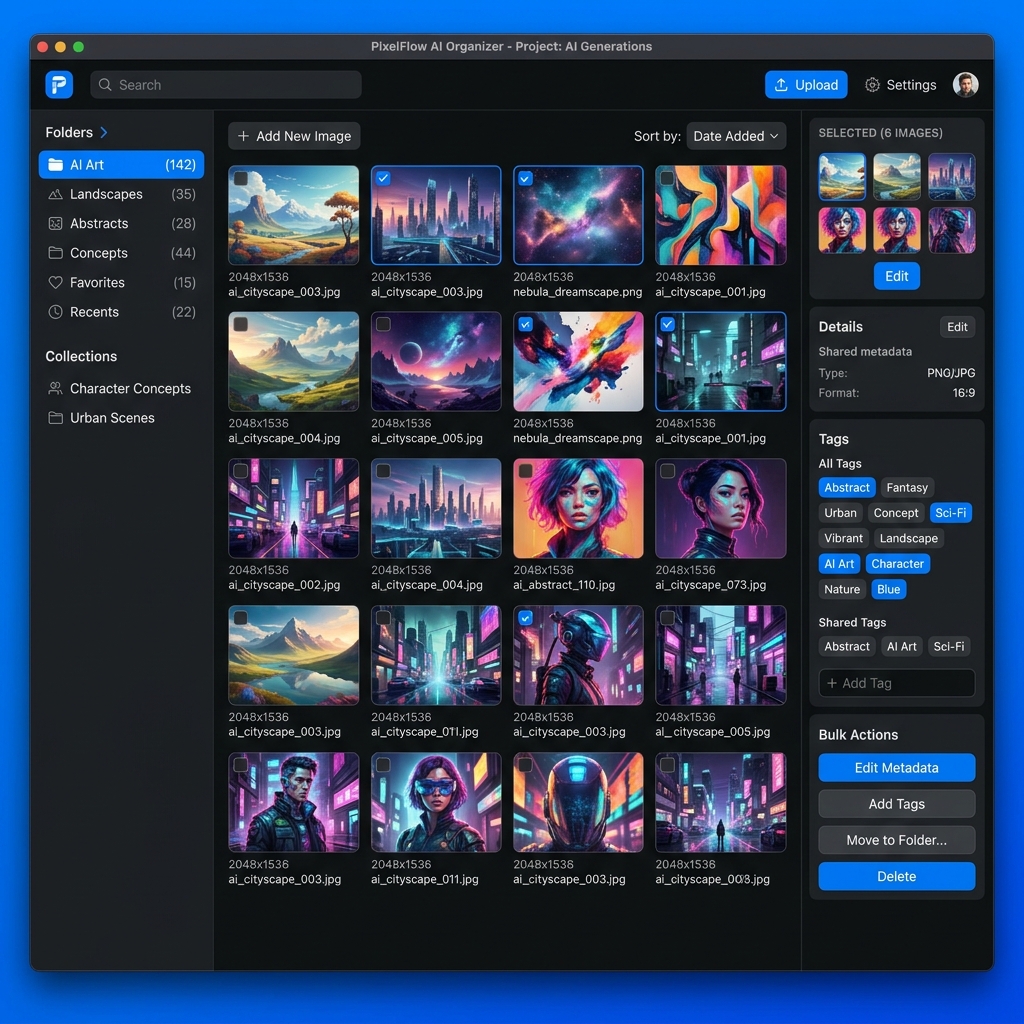
Task: Toggle the Nature tag chip
Action: click(842, 589)
